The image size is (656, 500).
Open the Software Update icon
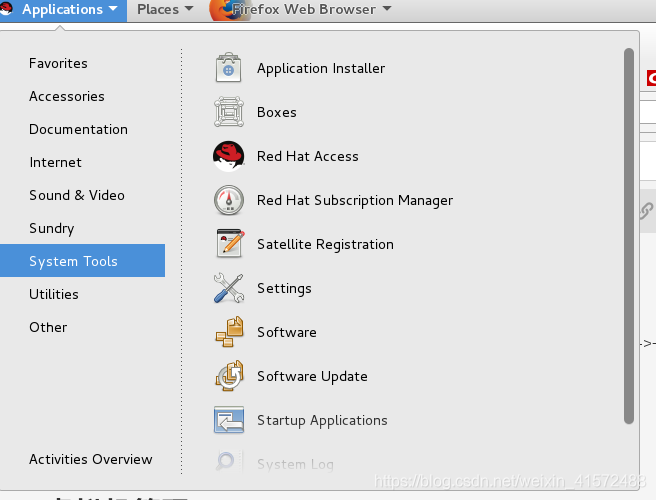point(229,376)
